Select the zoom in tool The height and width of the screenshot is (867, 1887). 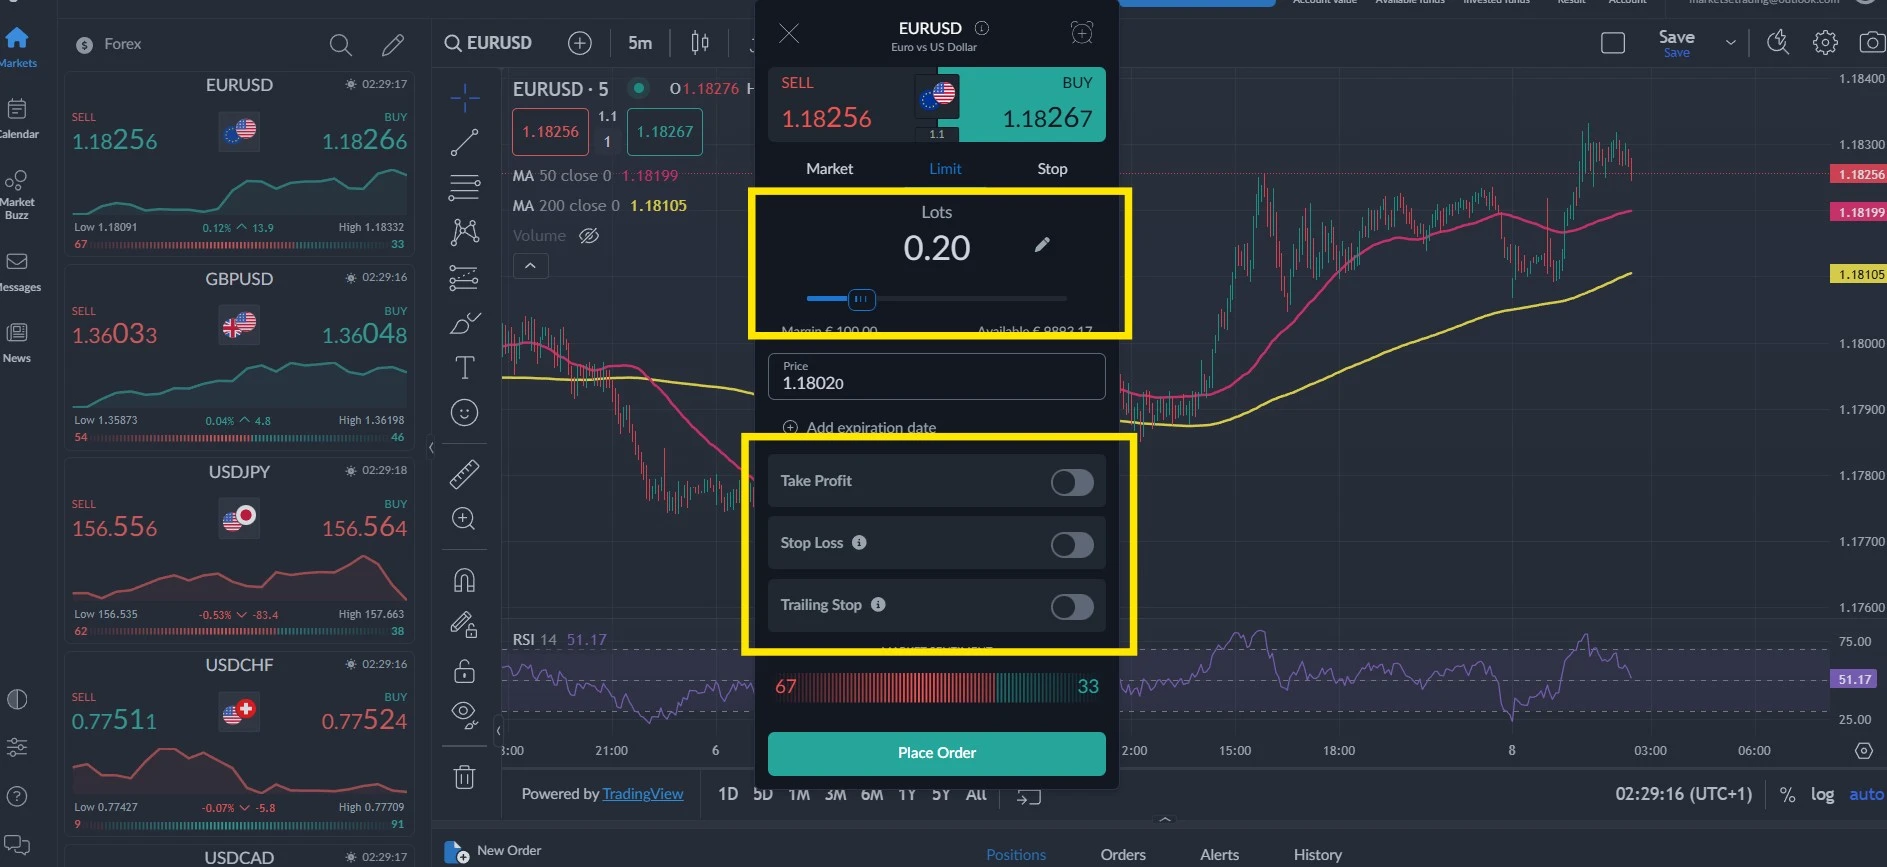[464, 518]
